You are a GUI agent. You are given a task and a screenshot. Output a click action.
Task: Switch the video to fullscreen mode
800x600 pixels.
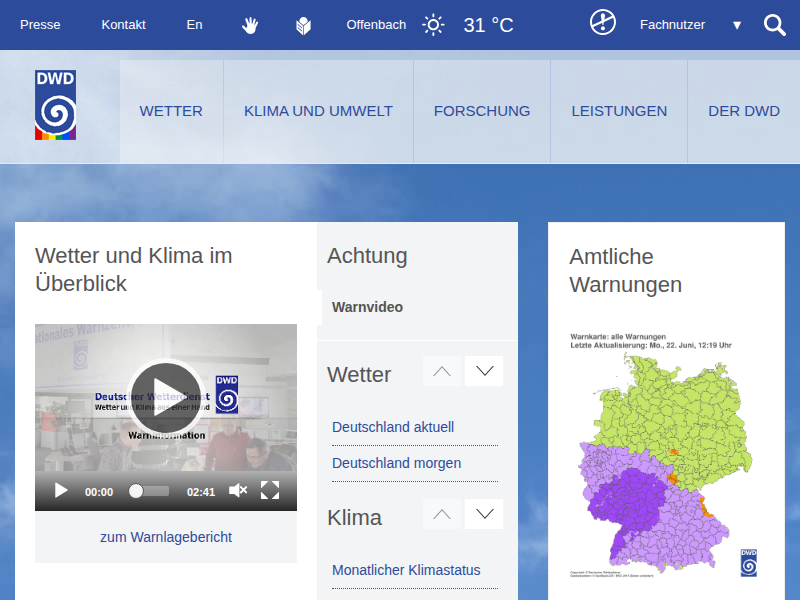click(x=270, y=491)
